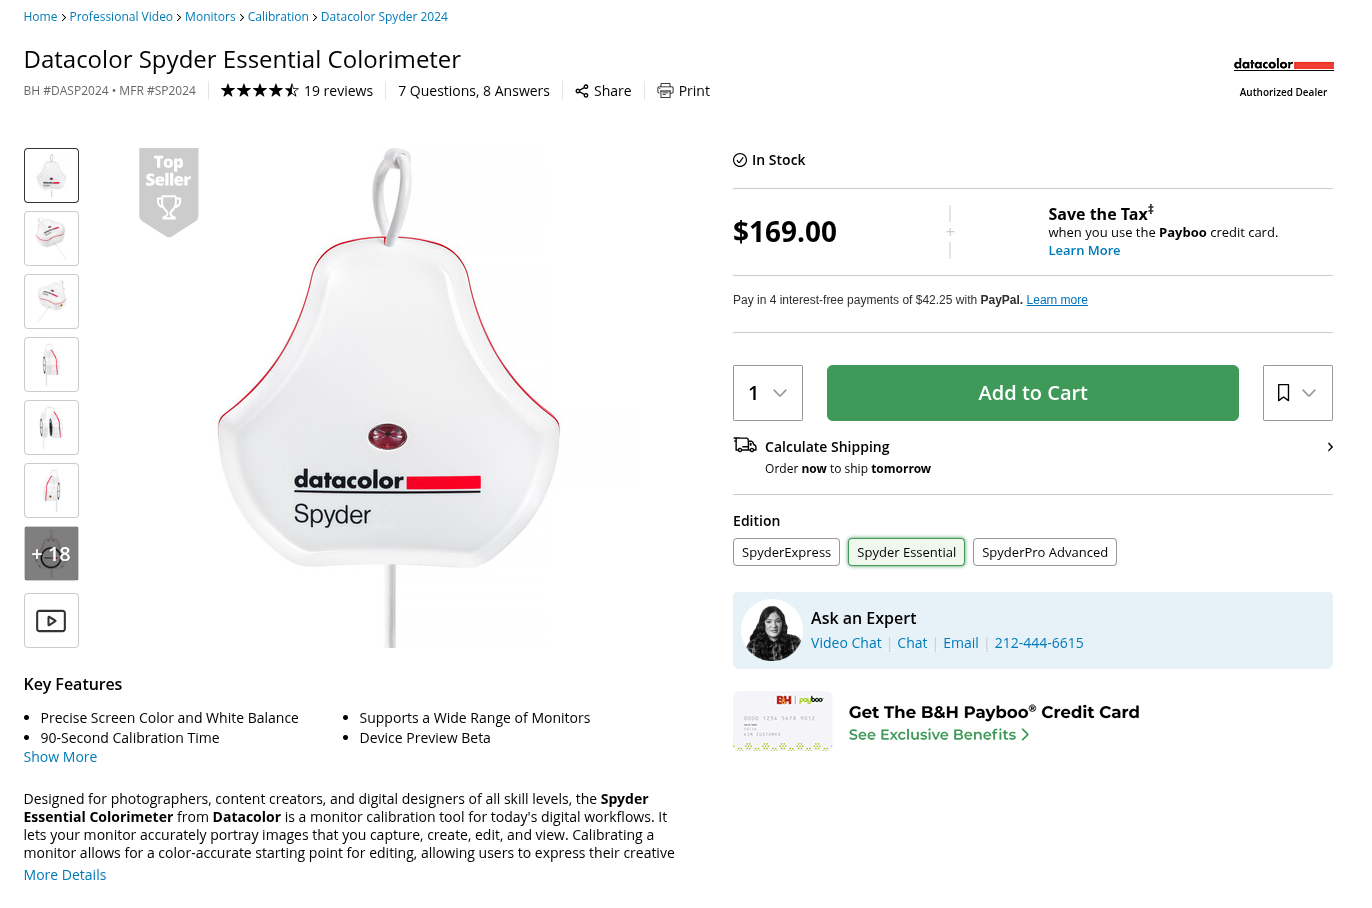Click the Top Seller badge

168,190
